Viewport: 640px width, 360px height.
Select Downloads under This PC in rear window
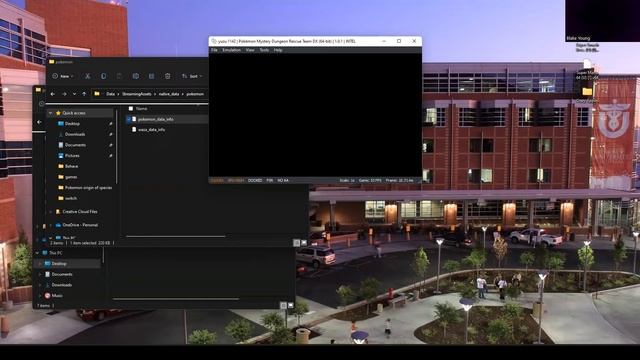click(62, 285)
